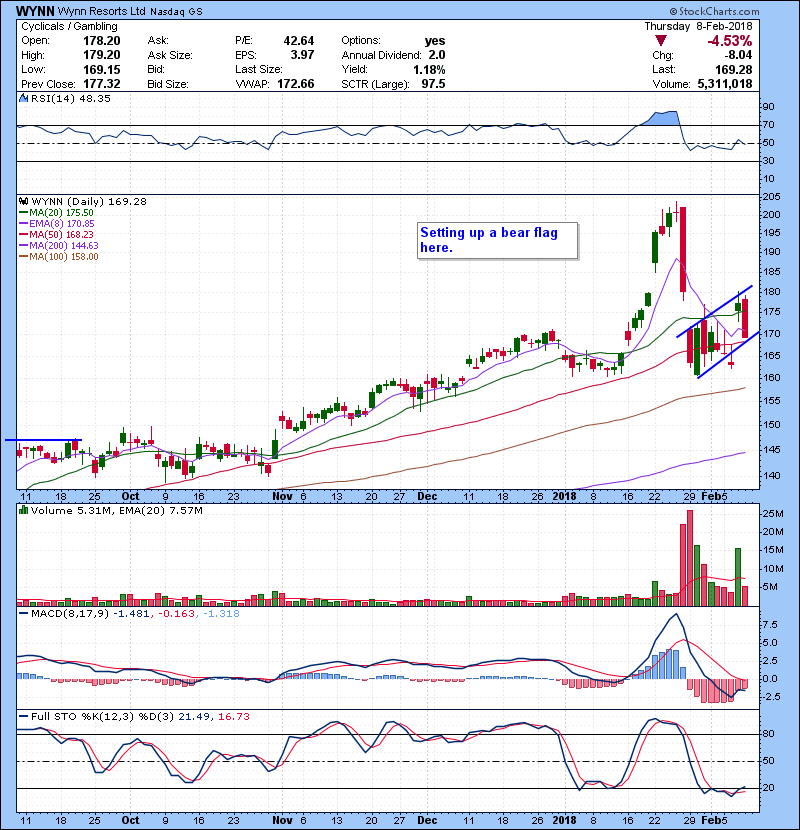Click the date Thursday 8-Feb-2018
Viewport: 800px width, 830px height.
point(698,26)
